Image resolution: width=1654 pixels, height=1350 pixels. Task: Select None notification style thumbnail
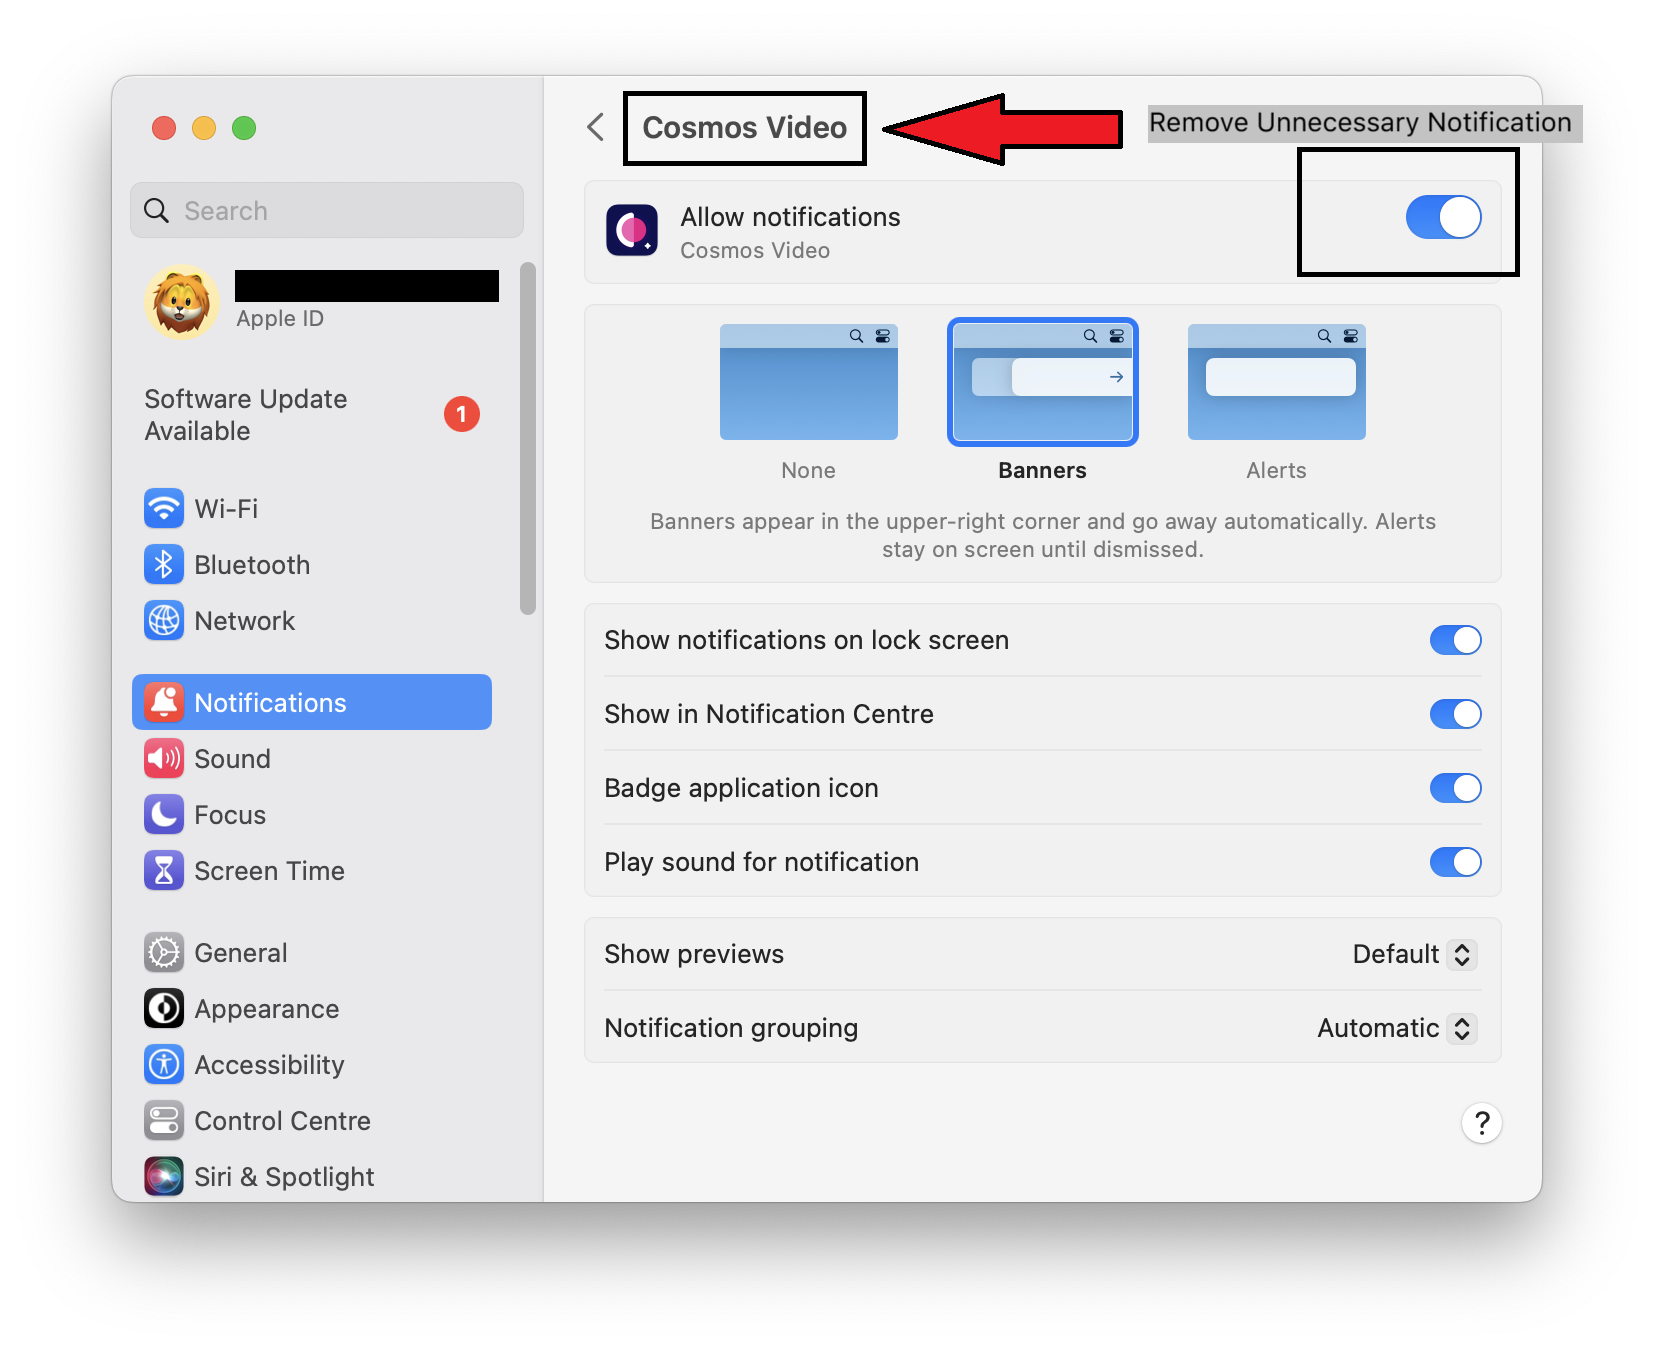coord(809,382)
